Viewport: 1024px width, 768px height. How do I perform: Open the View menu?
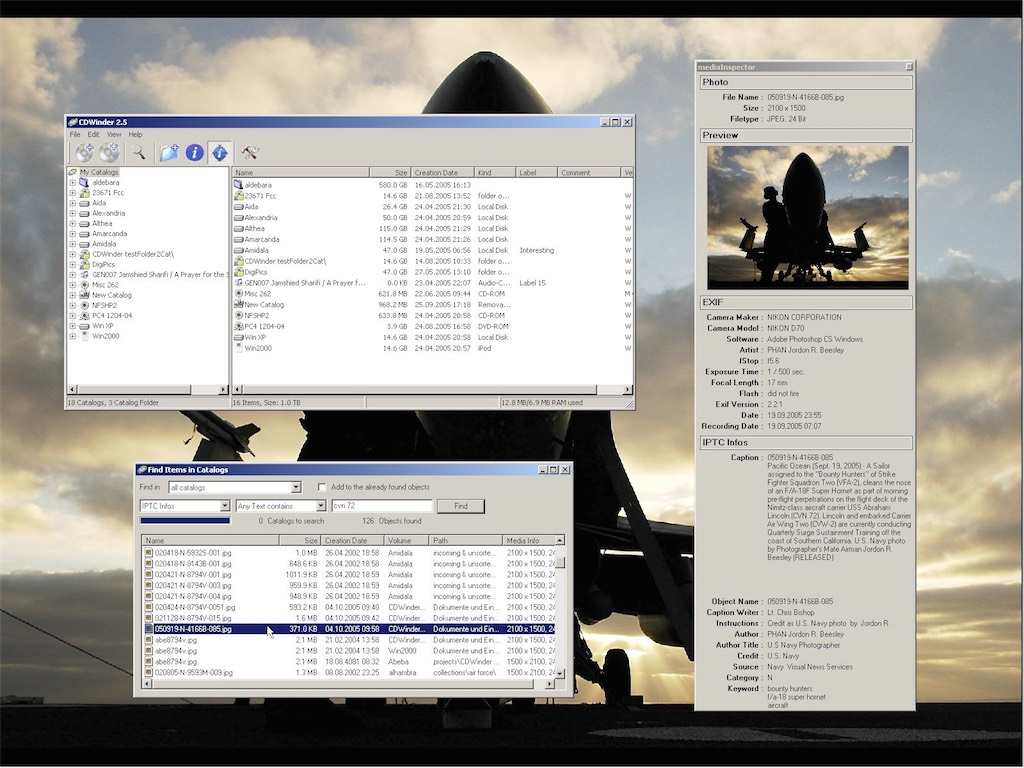114,134
